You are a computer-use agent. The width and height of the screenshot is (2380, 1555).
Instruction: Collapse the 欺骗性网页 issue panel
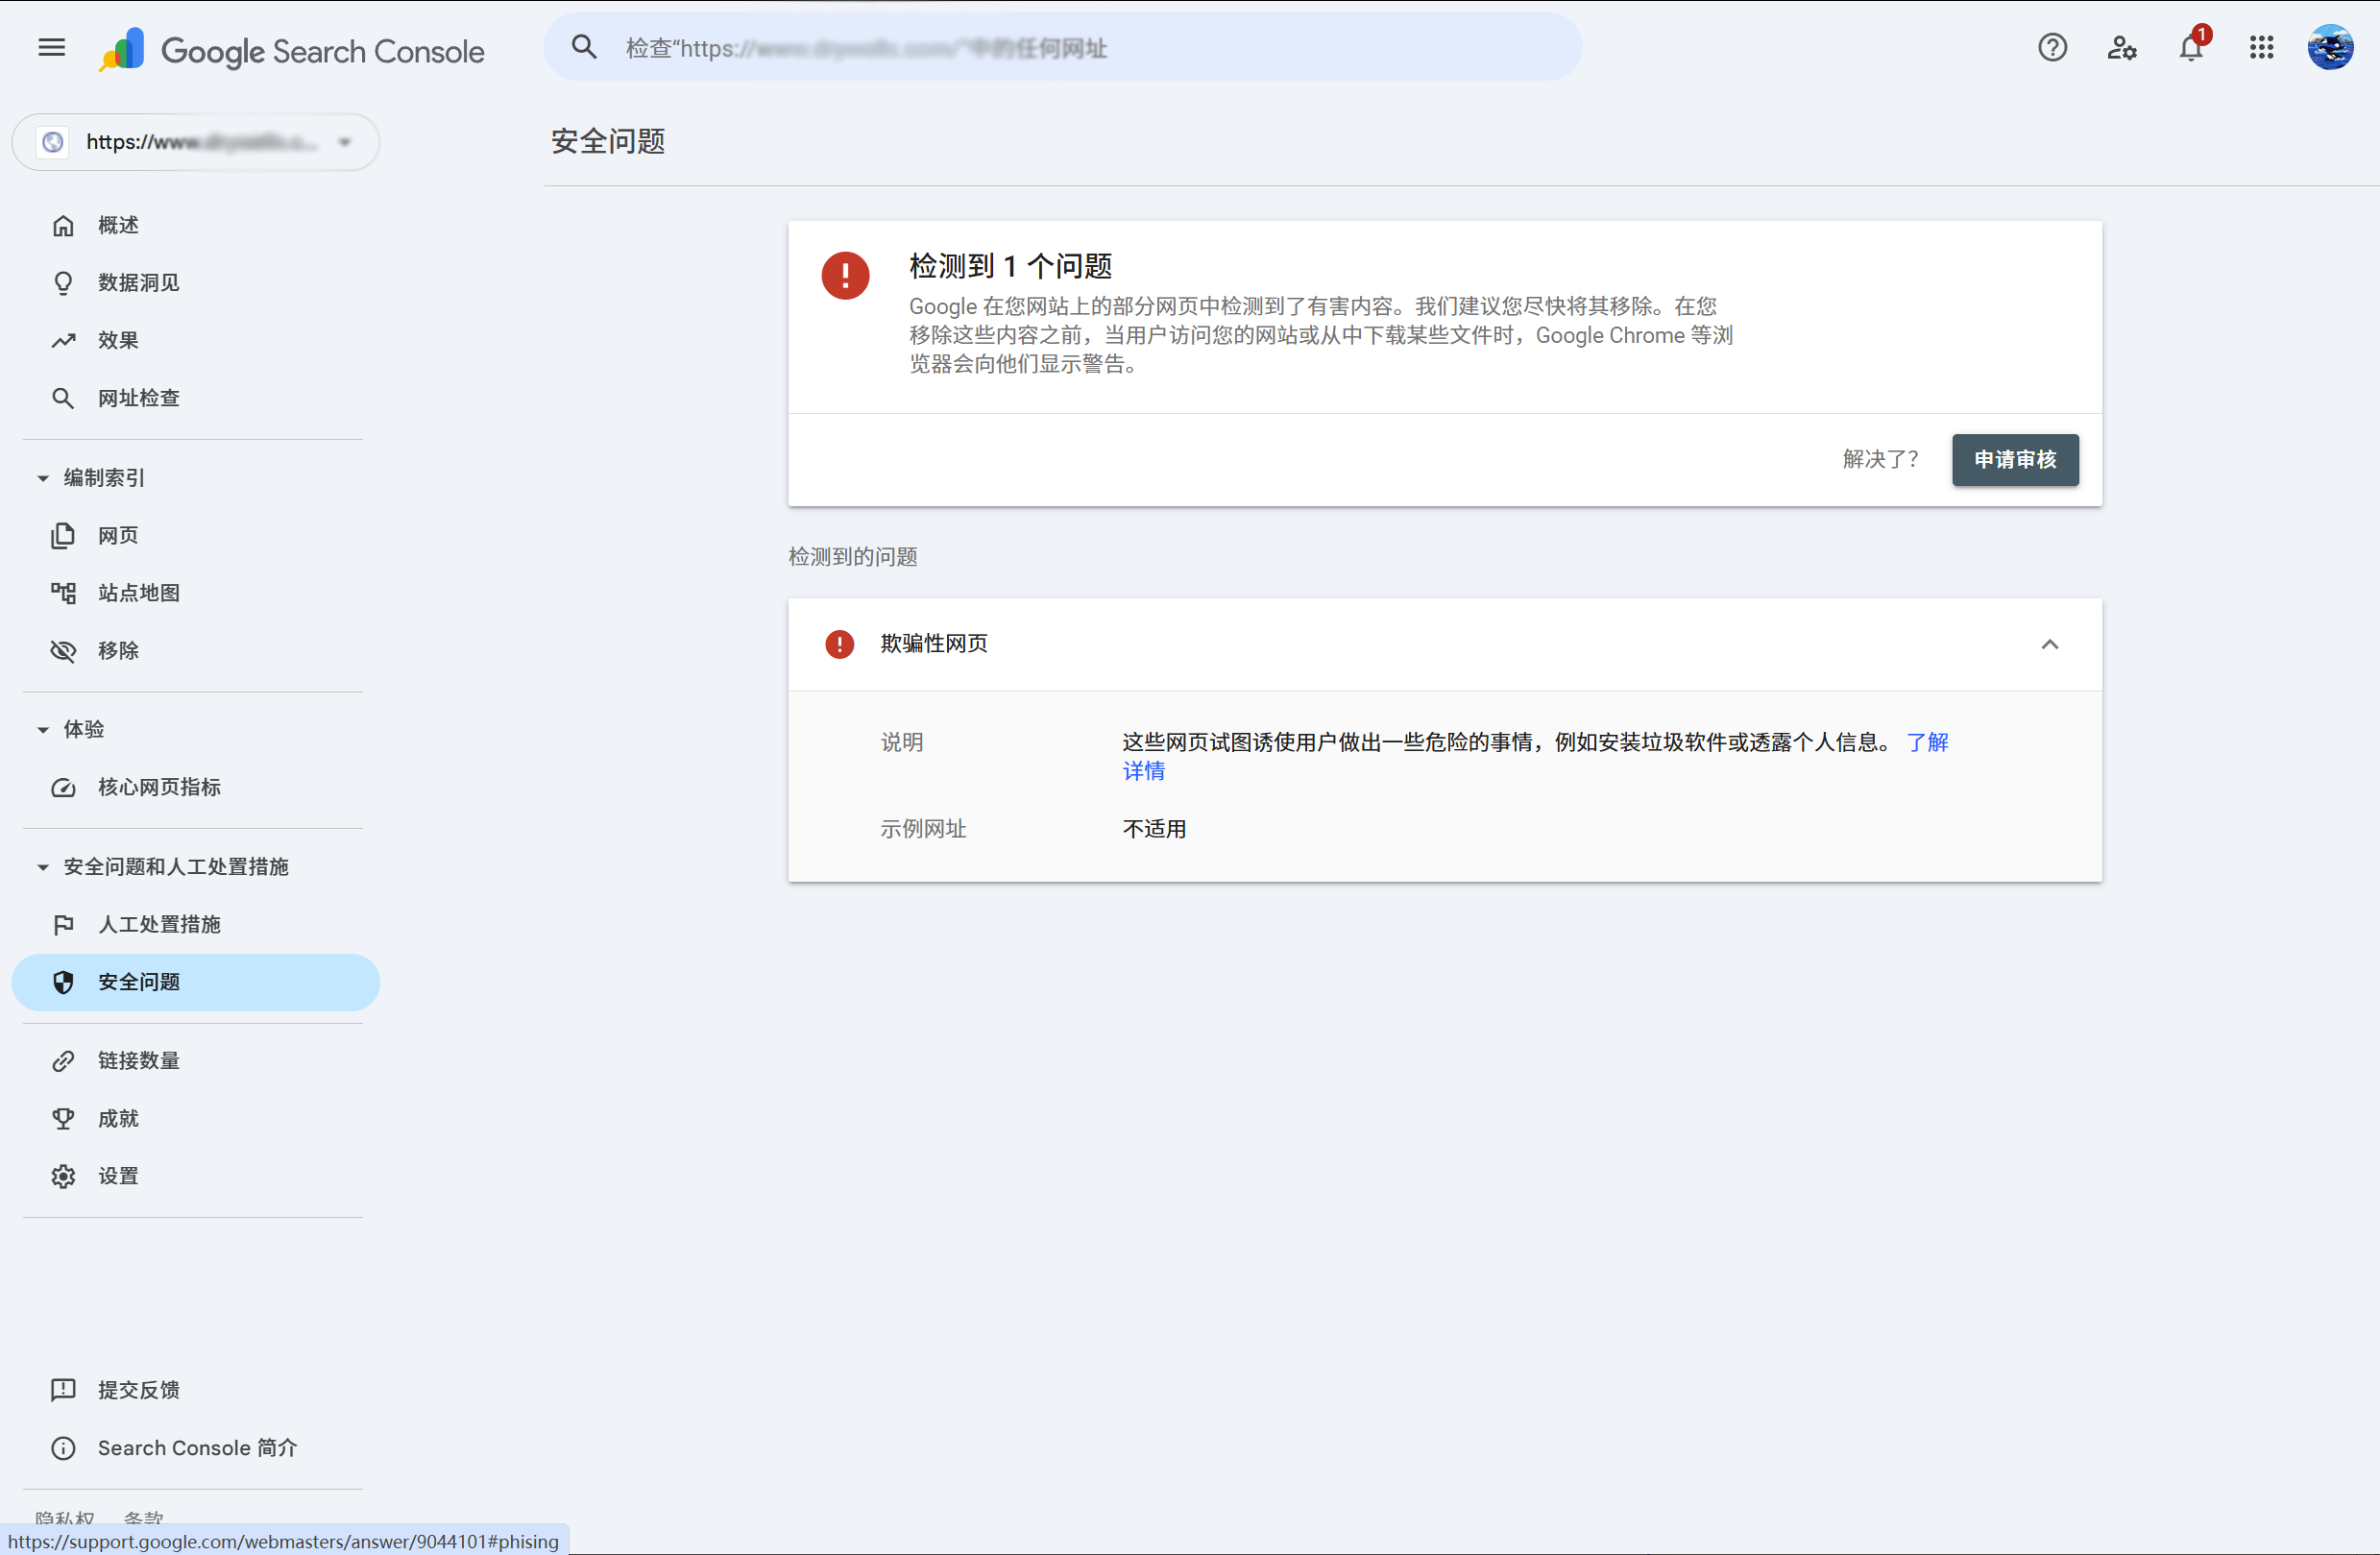click(x=2049, y=644)
